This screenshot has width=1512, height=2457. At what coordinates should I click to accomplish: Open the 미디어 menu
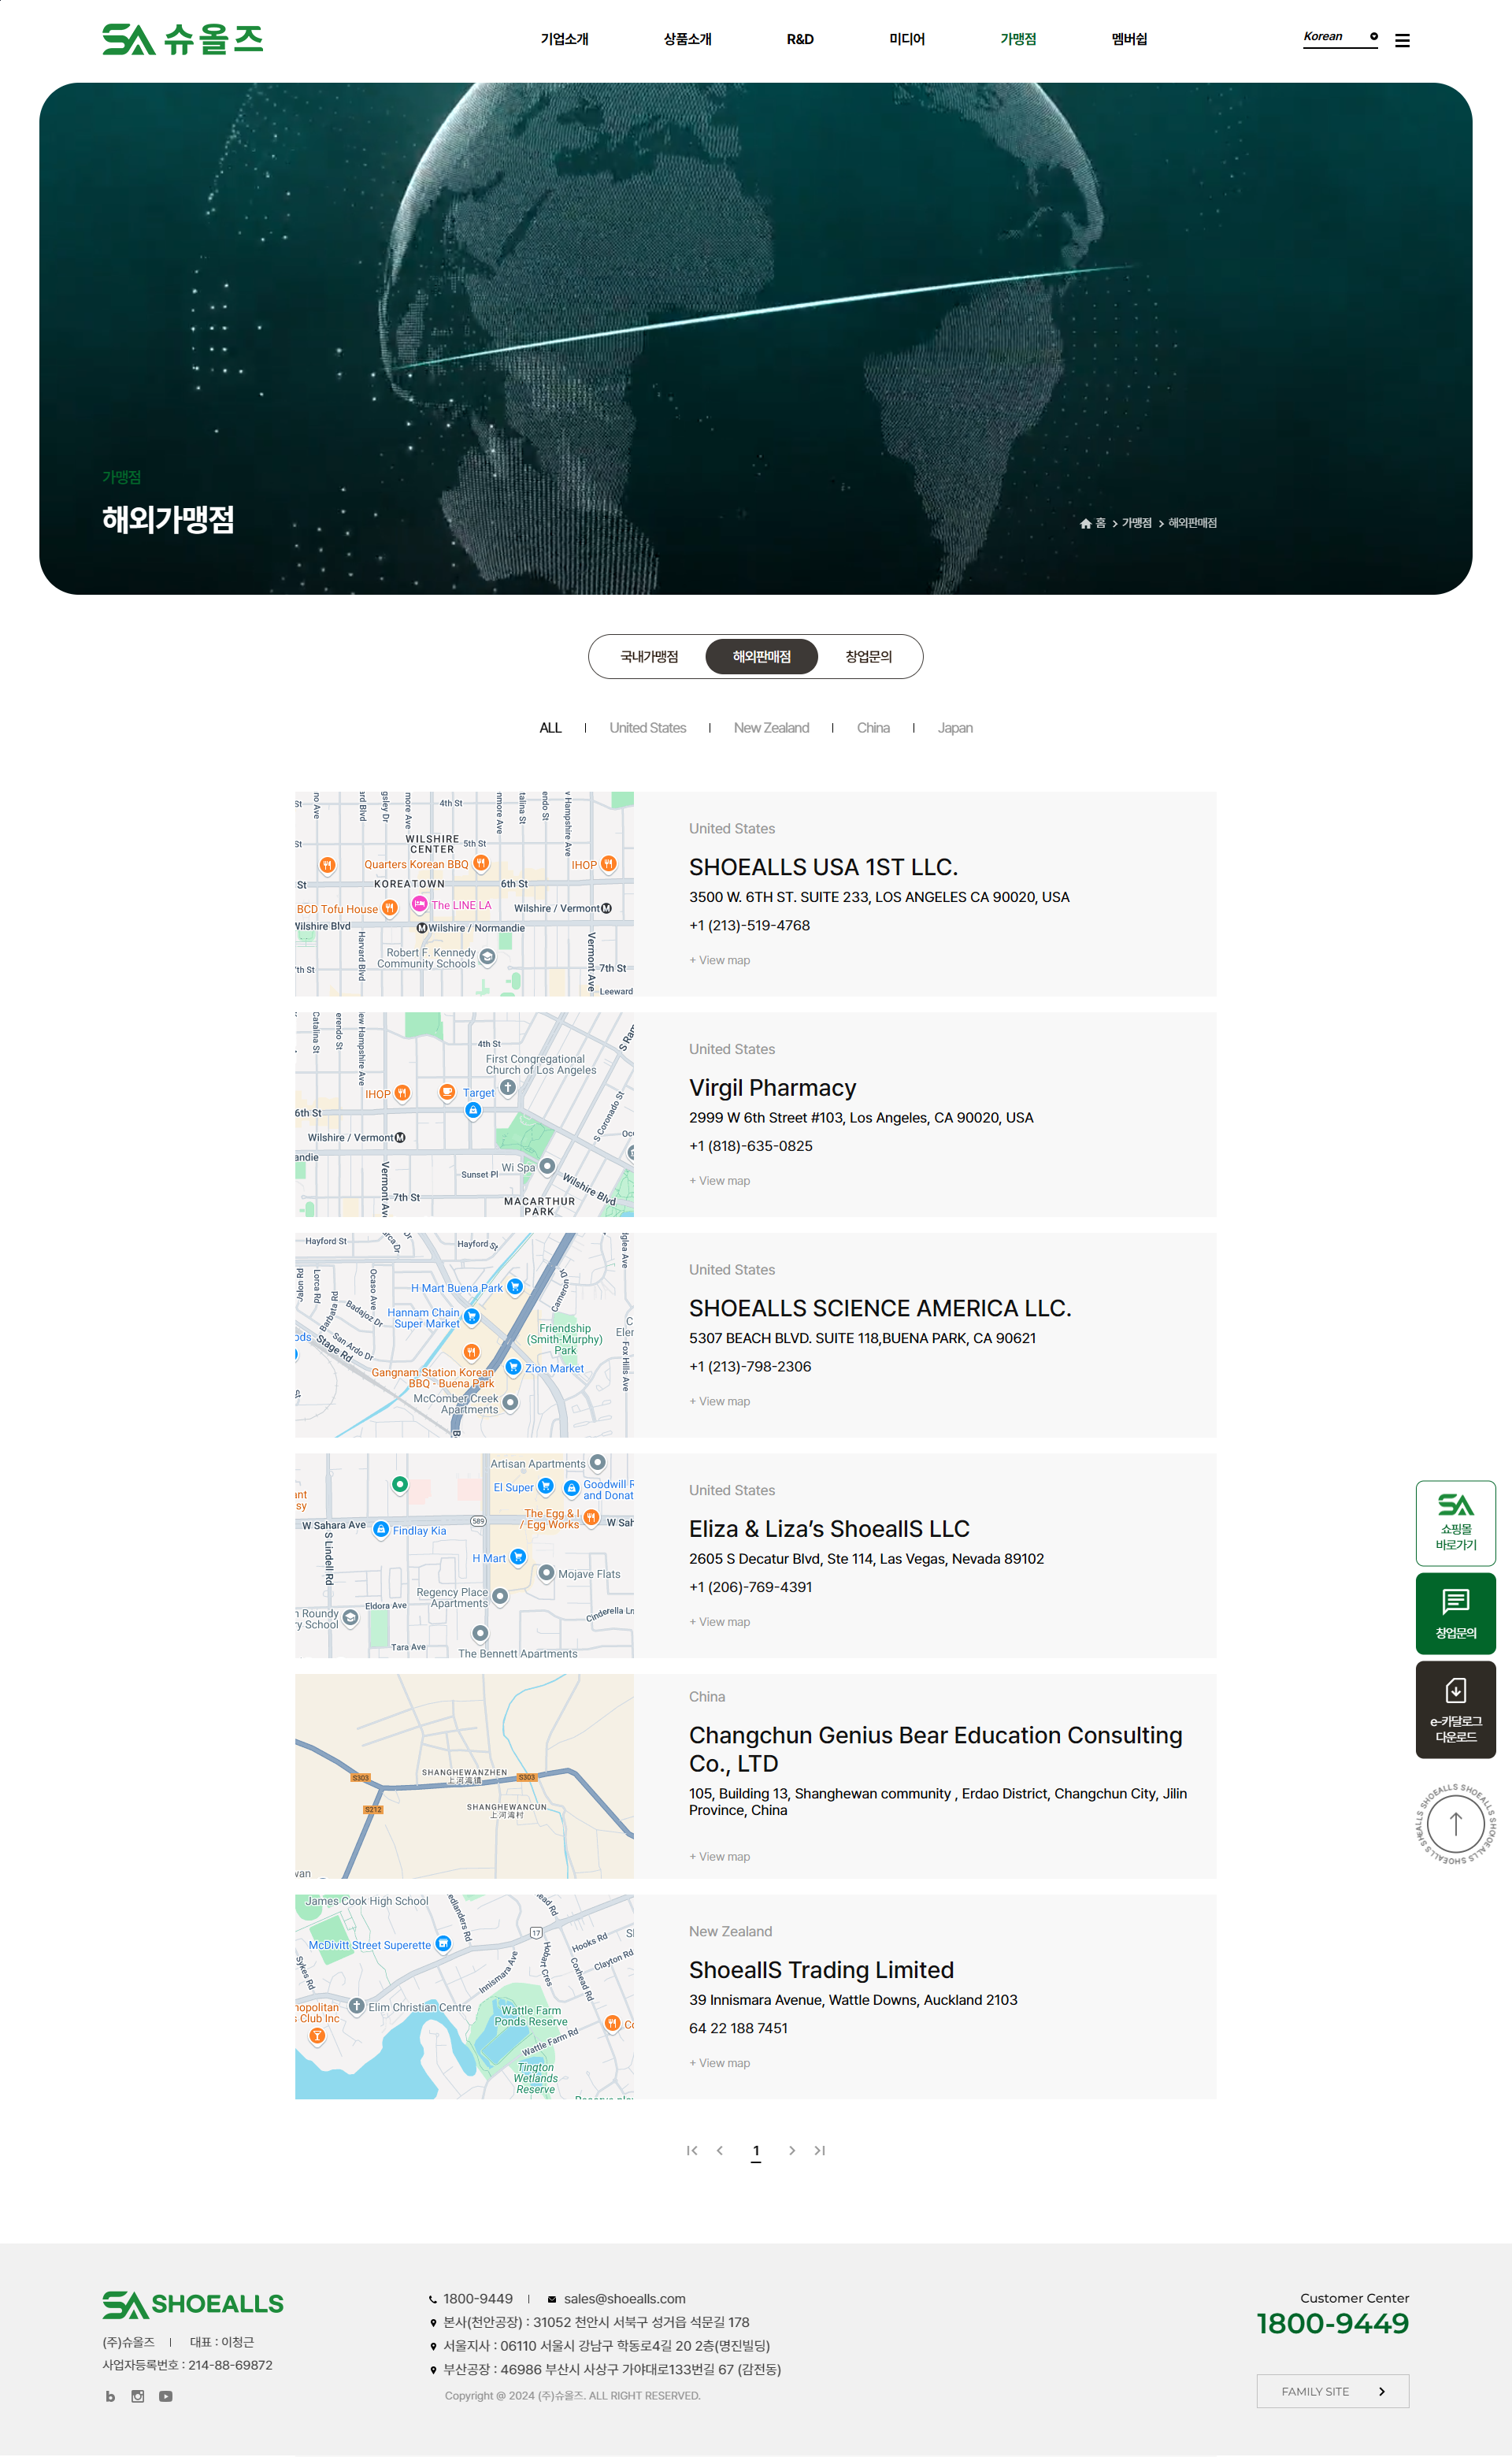coord(907,39)
